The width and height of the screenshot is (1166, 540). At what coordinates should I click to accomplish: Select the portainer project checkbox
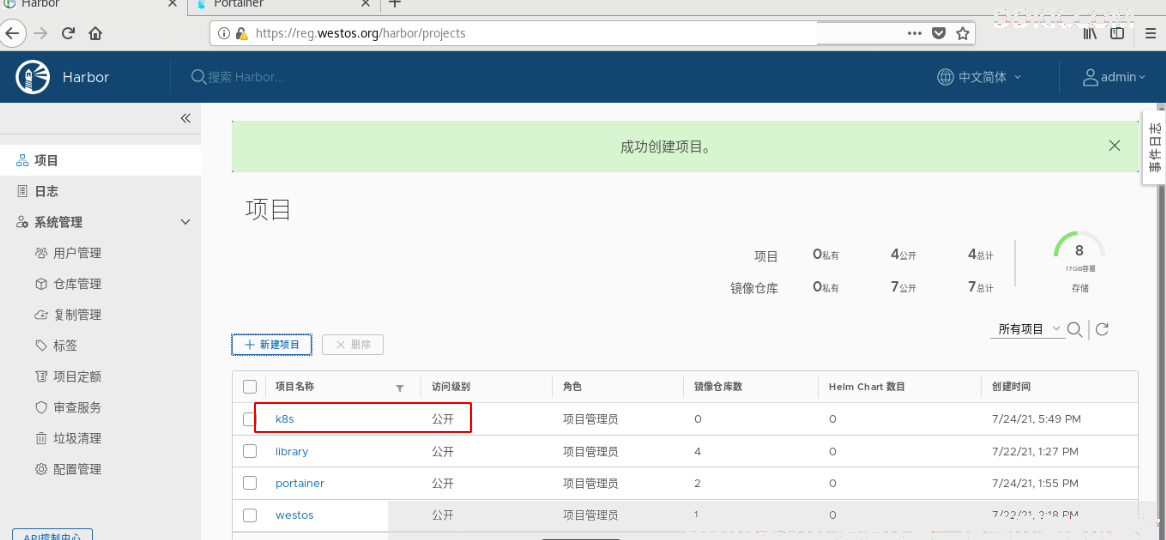point(250,483)
